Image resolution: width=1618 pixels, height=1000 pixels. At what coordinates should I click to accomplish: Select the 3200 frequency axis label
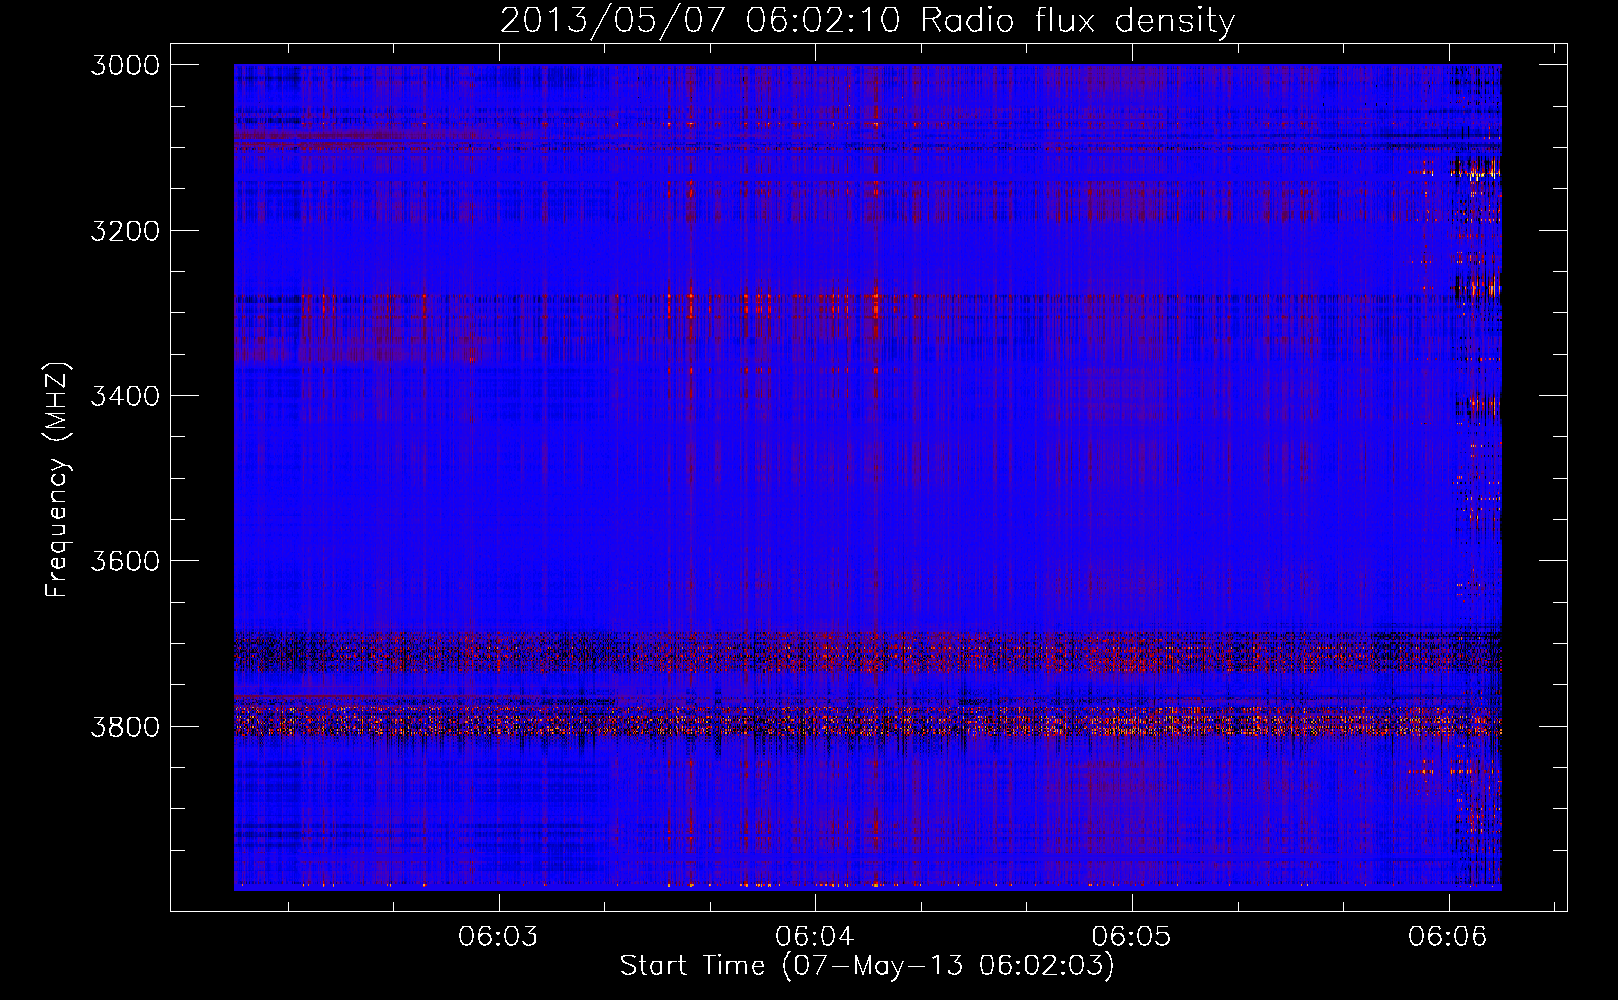pos(125,231)
